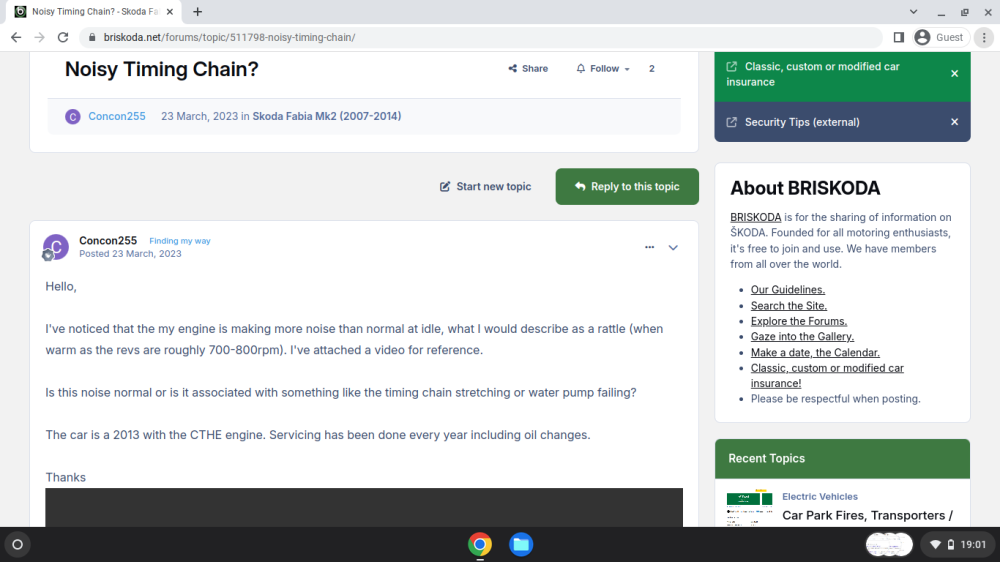Open the post options ellipsis menu
The image size is (1000, 562).
click(x=649, y=248)
